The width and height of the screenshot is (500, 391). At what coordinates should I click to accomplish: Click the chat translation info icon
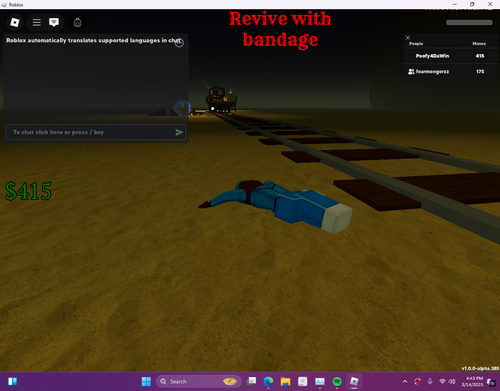(x=179, y=43)
